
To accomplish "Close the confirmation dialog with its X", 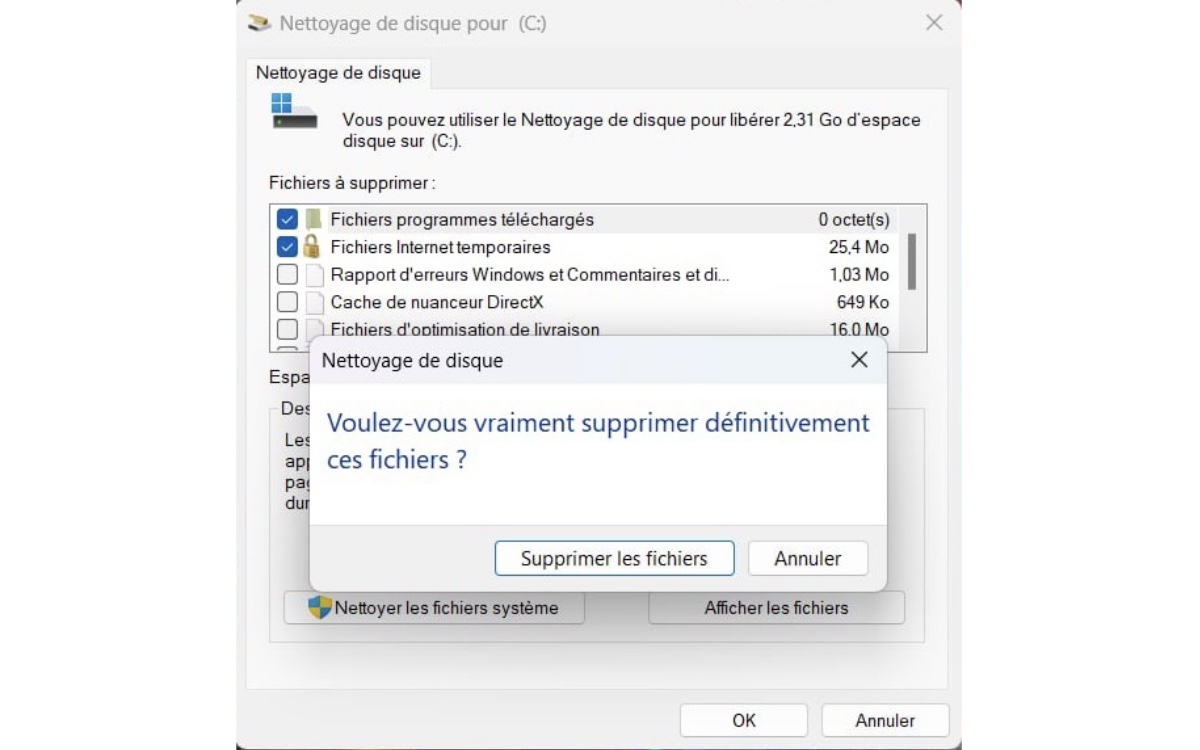I will pyautogui.click(x=858, y=360).
